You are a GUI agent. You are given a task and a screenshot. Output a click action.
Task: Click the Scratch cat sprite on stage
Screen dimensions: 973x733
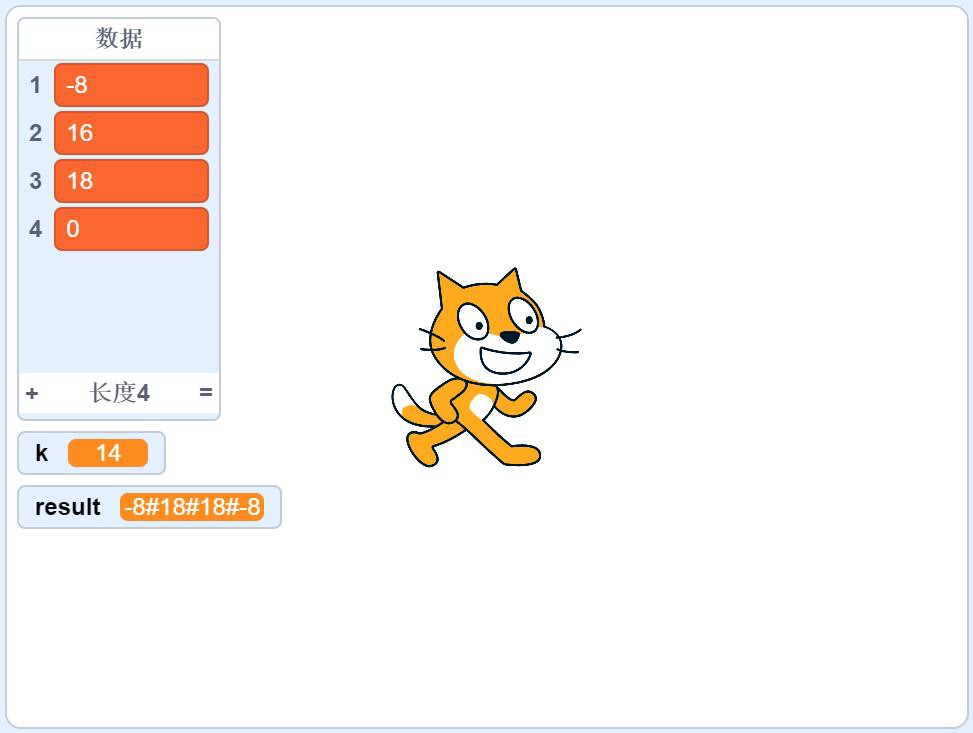486,367
